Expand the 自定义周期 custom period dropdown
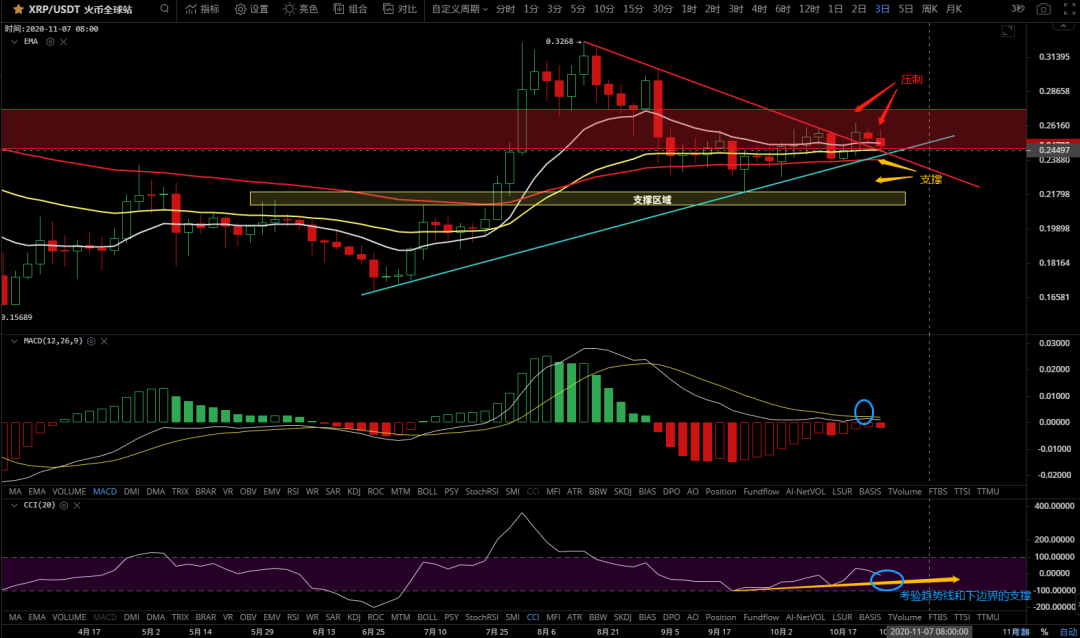Viewport: 1080px width, 638px height. point(459,9)
